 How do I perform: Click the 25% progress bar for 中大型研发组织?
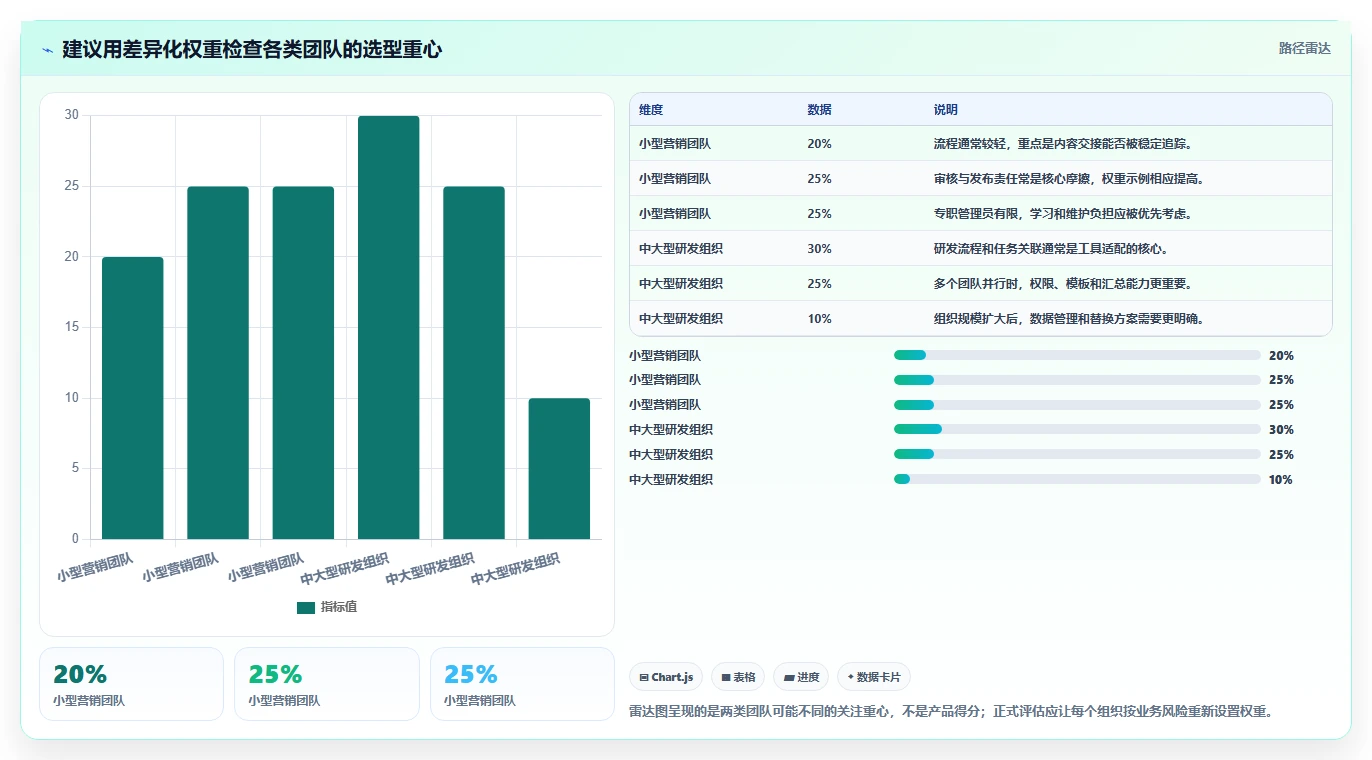[1077, 455]
